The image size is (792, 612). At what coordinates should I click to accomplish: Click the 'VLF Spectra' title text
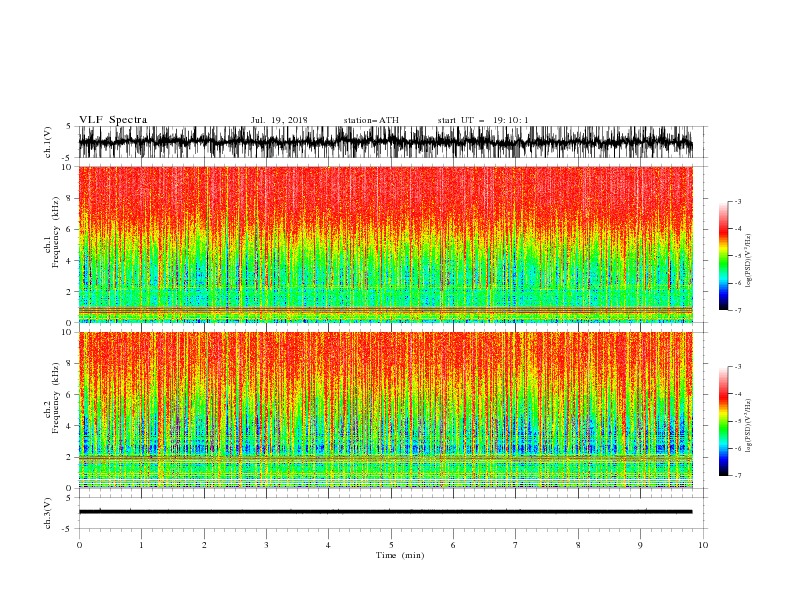(x=113, y=120)
